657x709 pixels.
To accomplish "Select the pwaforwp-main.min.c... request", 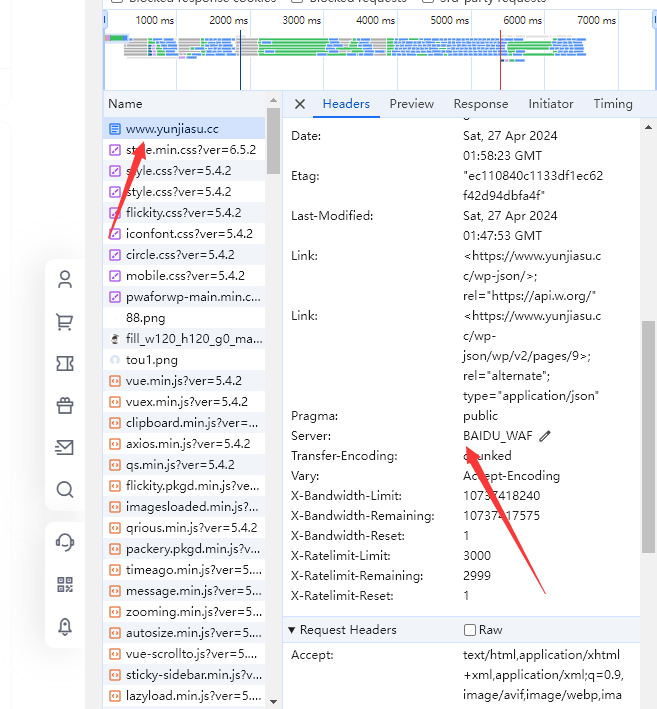I will click(184, 297).
